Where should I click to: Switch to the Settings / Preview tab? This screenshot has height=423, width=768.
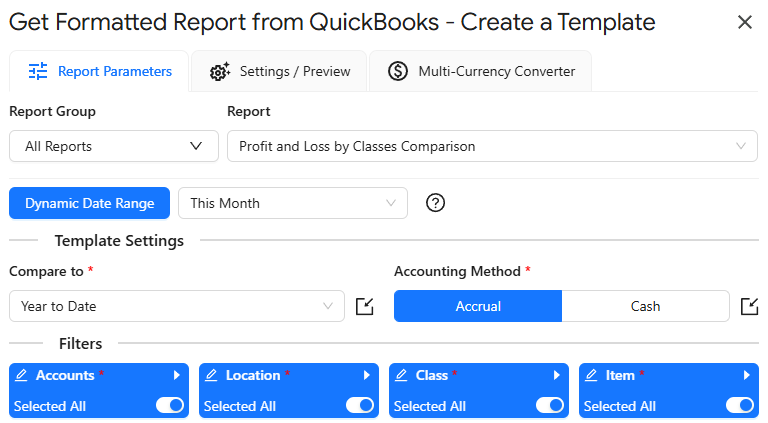point(279,71)
